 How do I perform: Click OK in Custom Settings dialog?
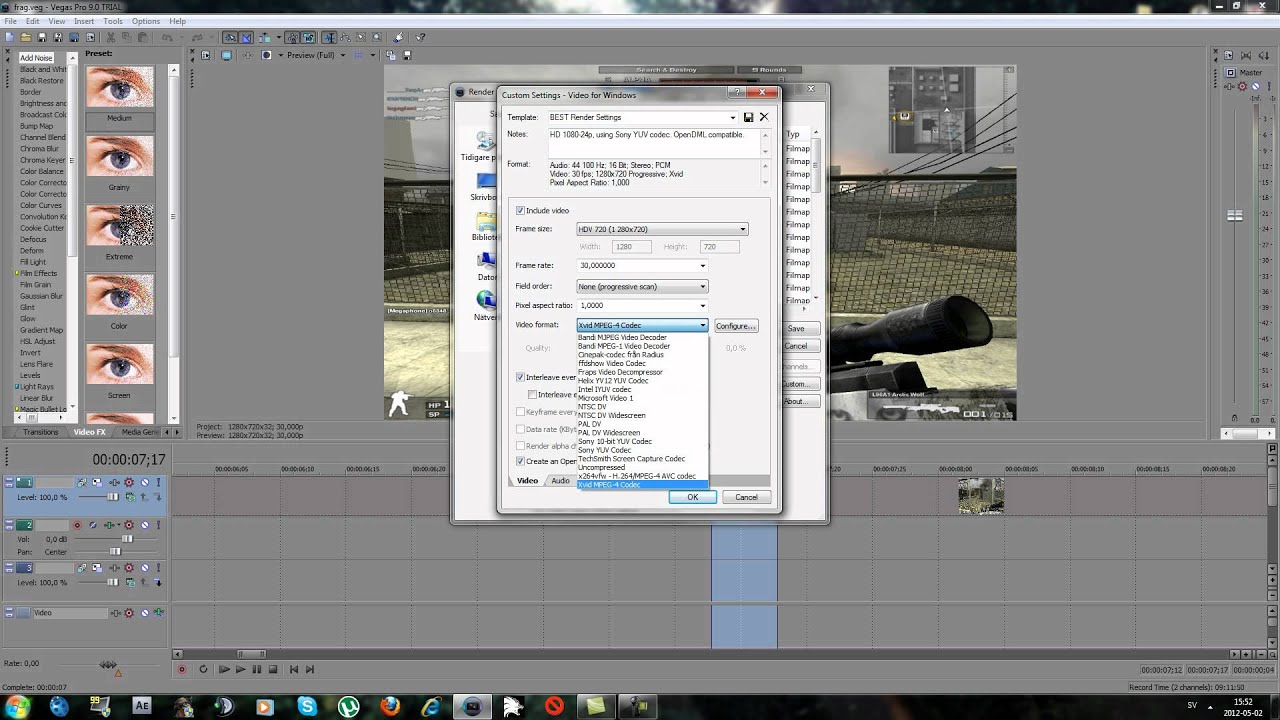(x=692, y=497)
